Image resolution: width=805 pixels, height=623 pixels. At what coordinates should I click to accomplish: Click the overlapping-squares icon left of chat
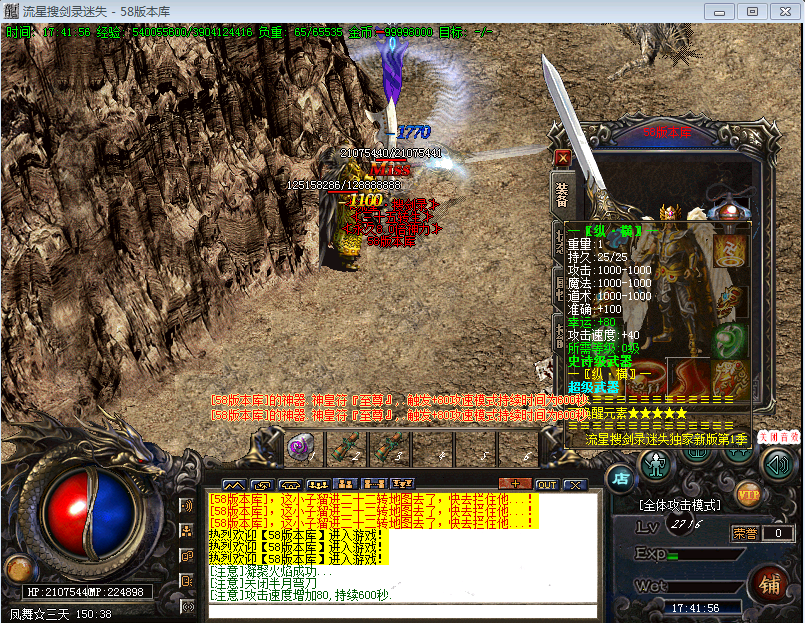click(187, 556)
